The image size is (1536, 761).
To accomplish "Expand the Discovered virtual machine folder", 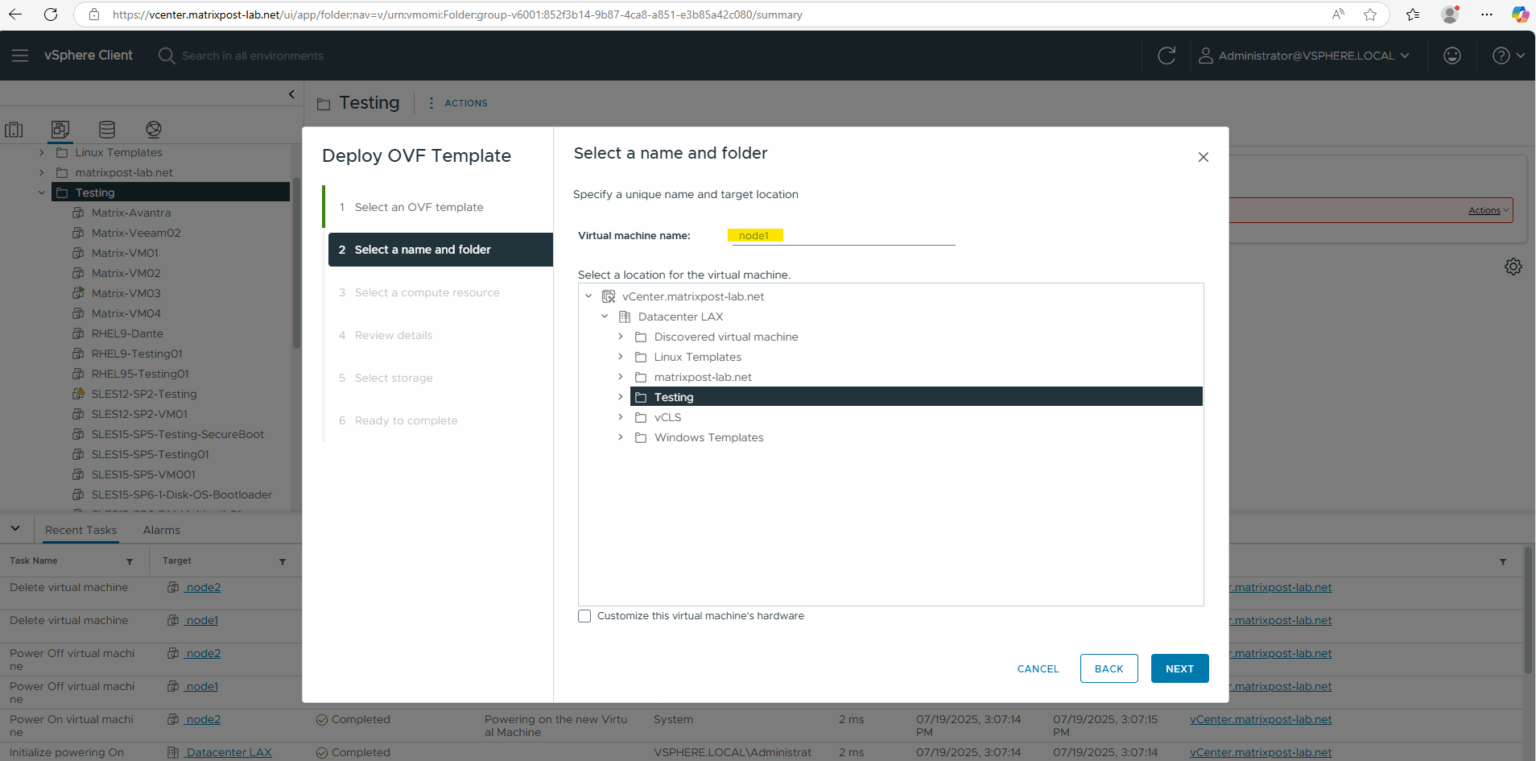I will 620,337.
